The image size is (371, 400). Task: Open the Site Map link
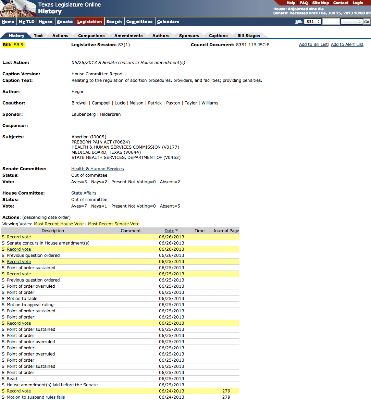320,3
